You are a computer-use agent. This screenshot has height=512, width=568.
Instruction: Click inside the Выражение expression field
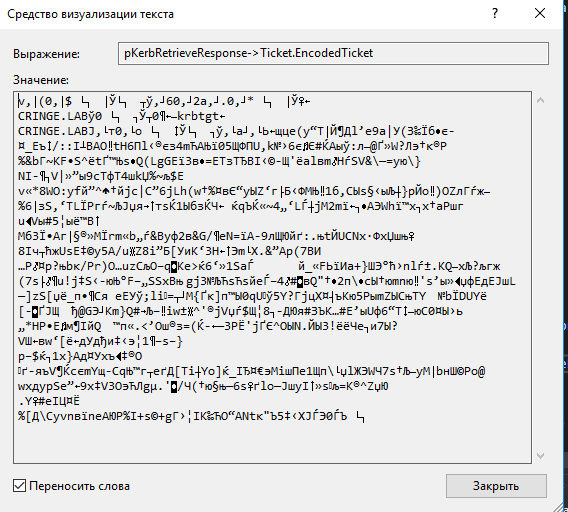point(333,54)
